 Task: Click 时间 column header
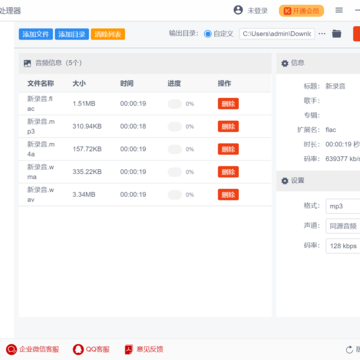[127, 83]
